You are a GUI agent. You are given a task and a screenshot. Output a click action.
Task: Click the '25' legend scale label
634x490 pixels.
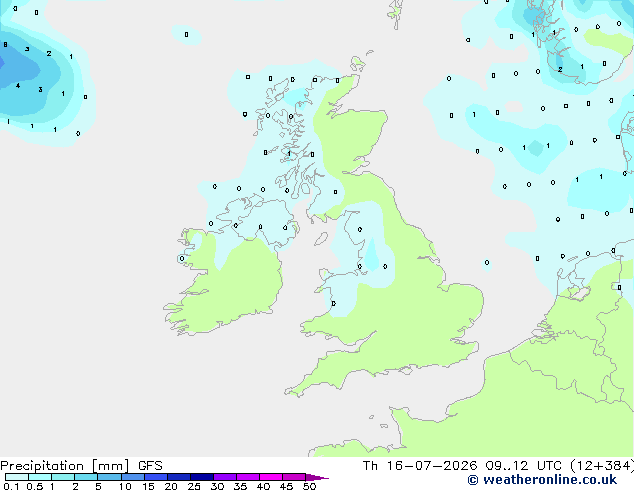(194, 486)
